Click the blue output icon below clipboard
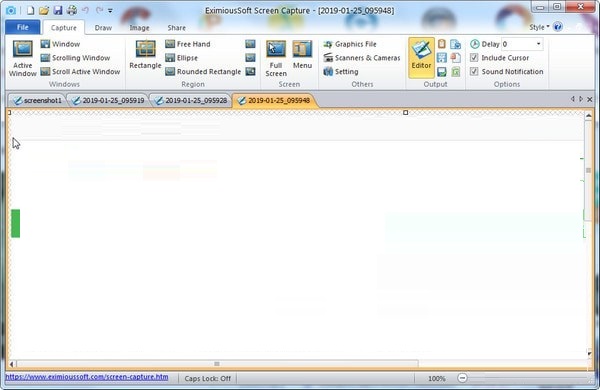The height and width of the screenshot is (390, 600). (442, 58)
